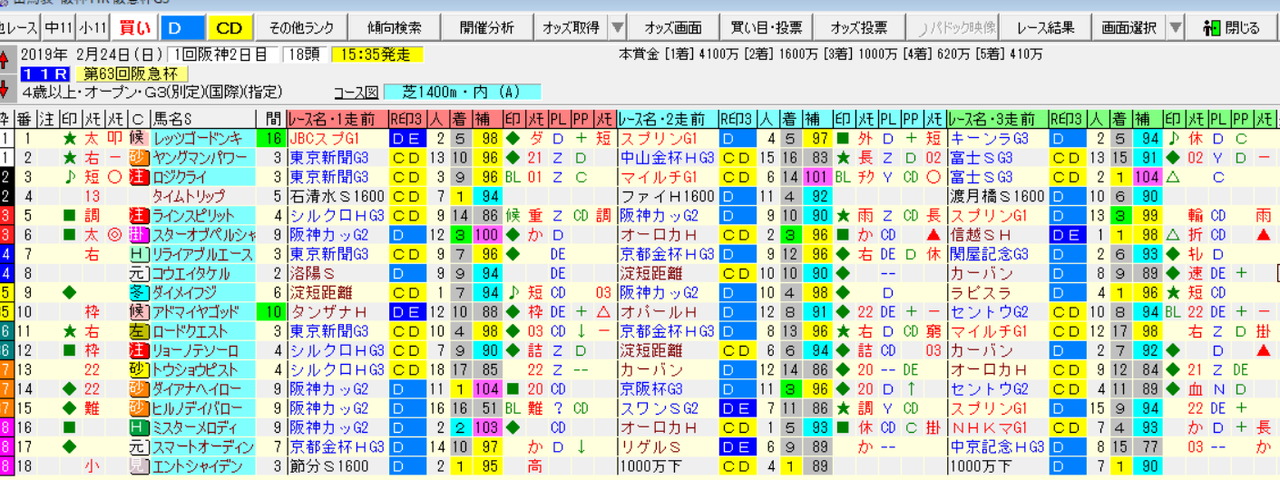Viewport: 1280px width, 480px height.
Task: Click the 左 badge beside ロードクエスト
Action: coord(138,331)
